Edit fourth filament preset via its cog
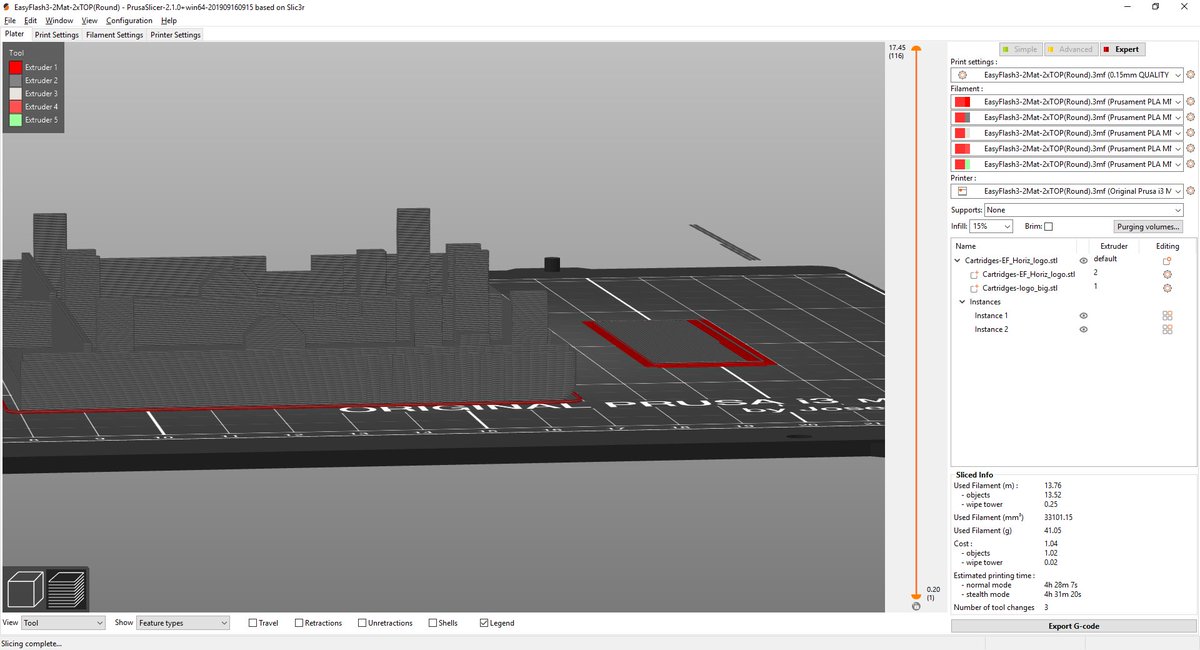Image resolution: width=1200 pixels, height=650 pixels. pyautogui.click(x=1191, y=148)
